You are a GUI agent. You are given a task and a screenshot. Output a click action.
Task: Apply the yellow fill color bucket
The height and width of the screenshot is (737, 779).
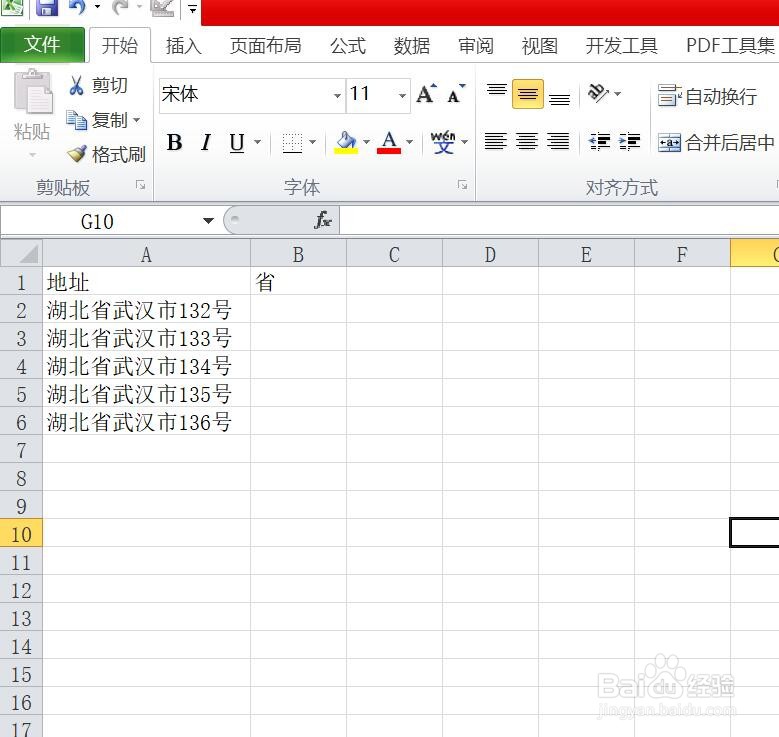346,143
